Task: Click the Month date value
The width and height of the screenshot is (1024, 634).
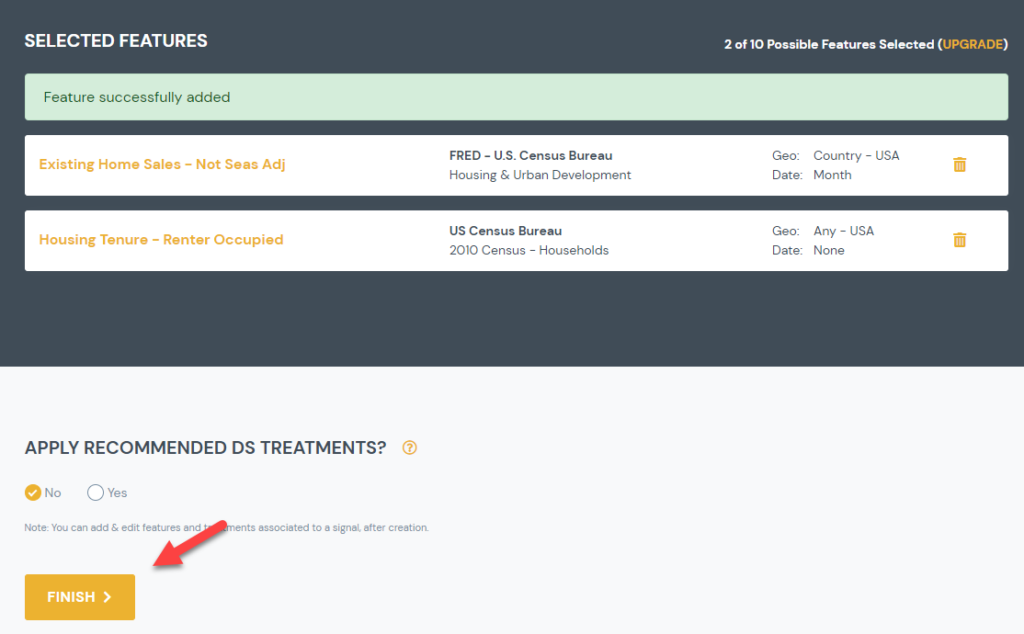Action: click(x=832, y=175)
